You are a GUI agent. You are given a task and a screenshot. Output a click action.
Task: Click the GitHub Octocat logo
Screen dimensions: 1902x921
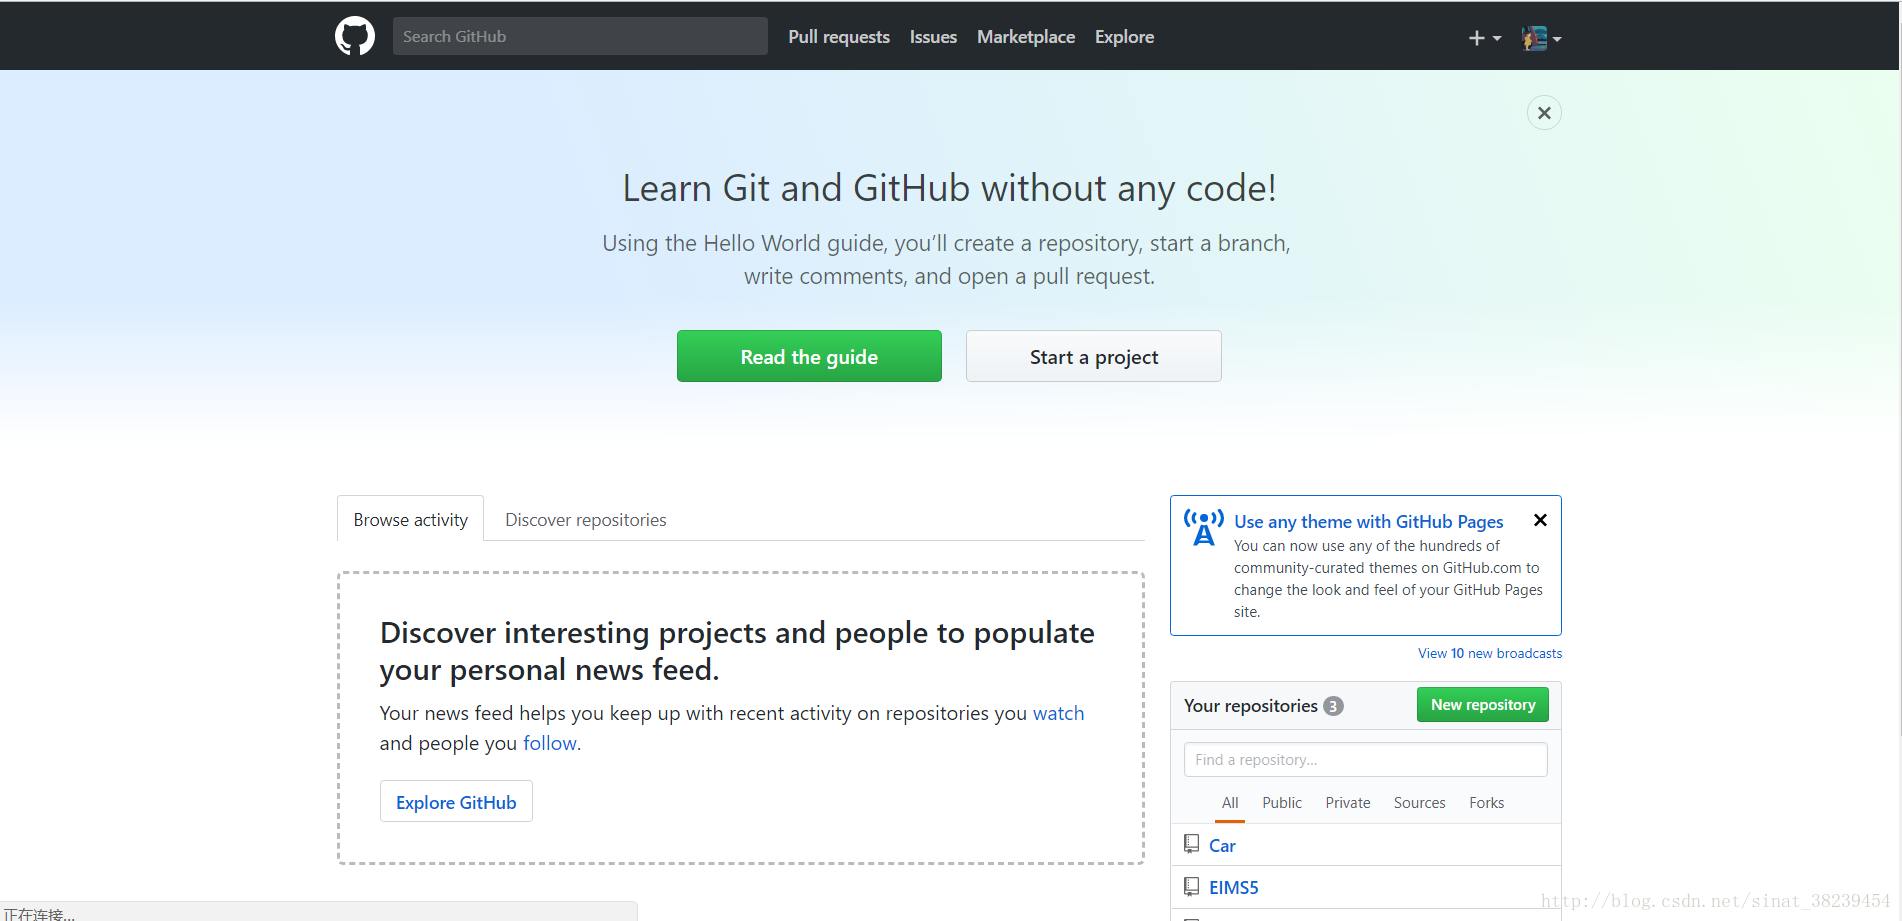(355, 36)
